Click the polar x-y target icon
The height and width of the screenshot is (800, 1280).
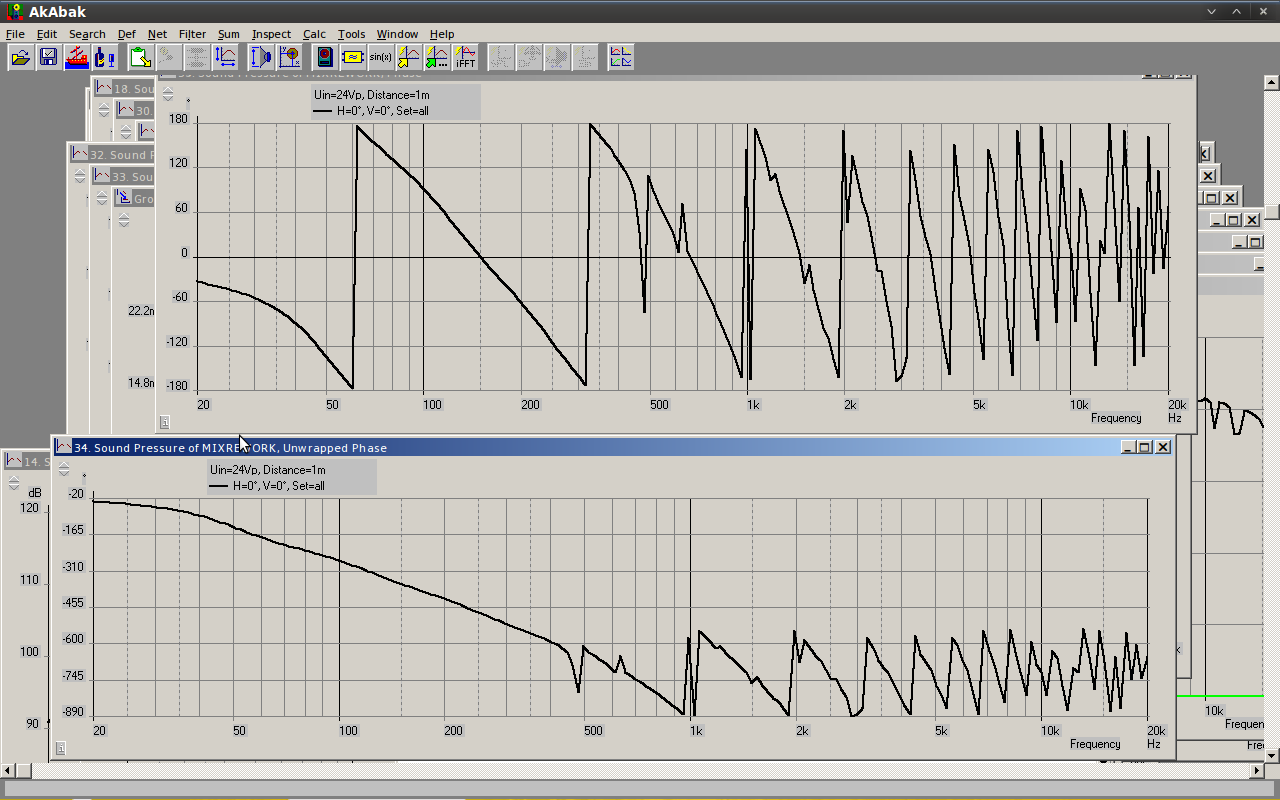[x=289, y=57]
